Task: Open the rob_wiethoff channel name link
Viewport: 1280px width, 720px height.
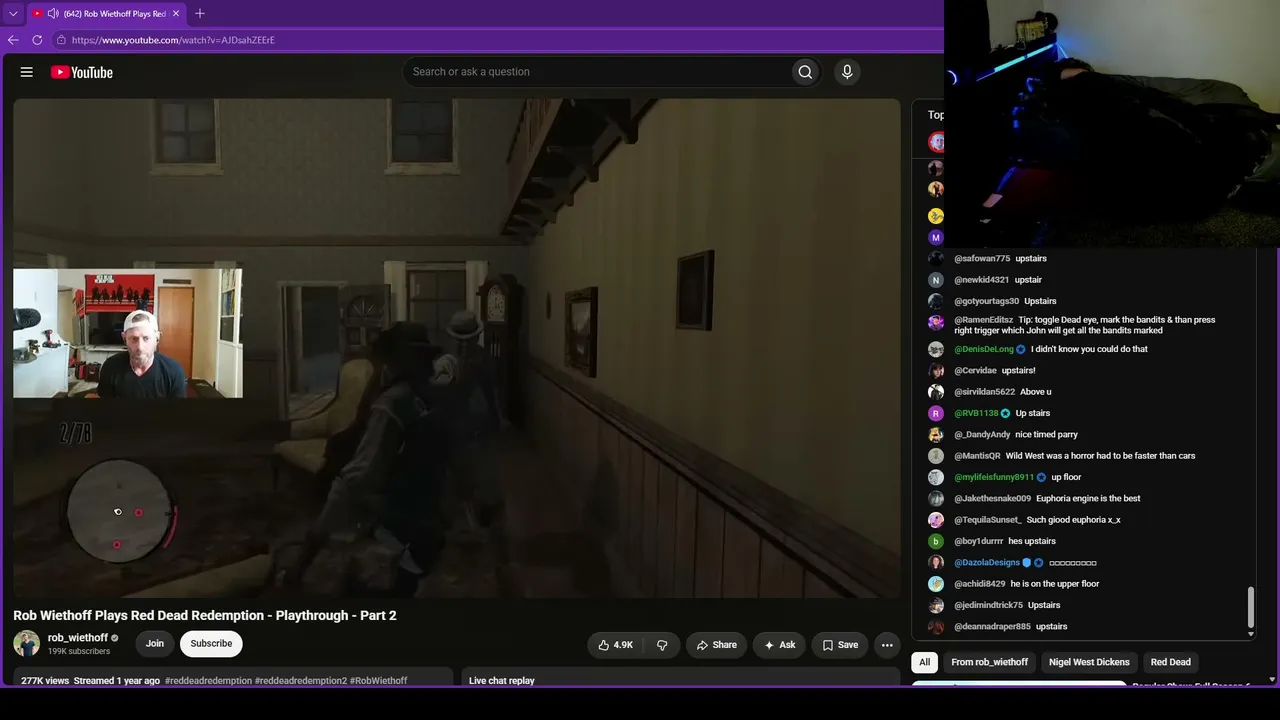Action: coord(78,638)
